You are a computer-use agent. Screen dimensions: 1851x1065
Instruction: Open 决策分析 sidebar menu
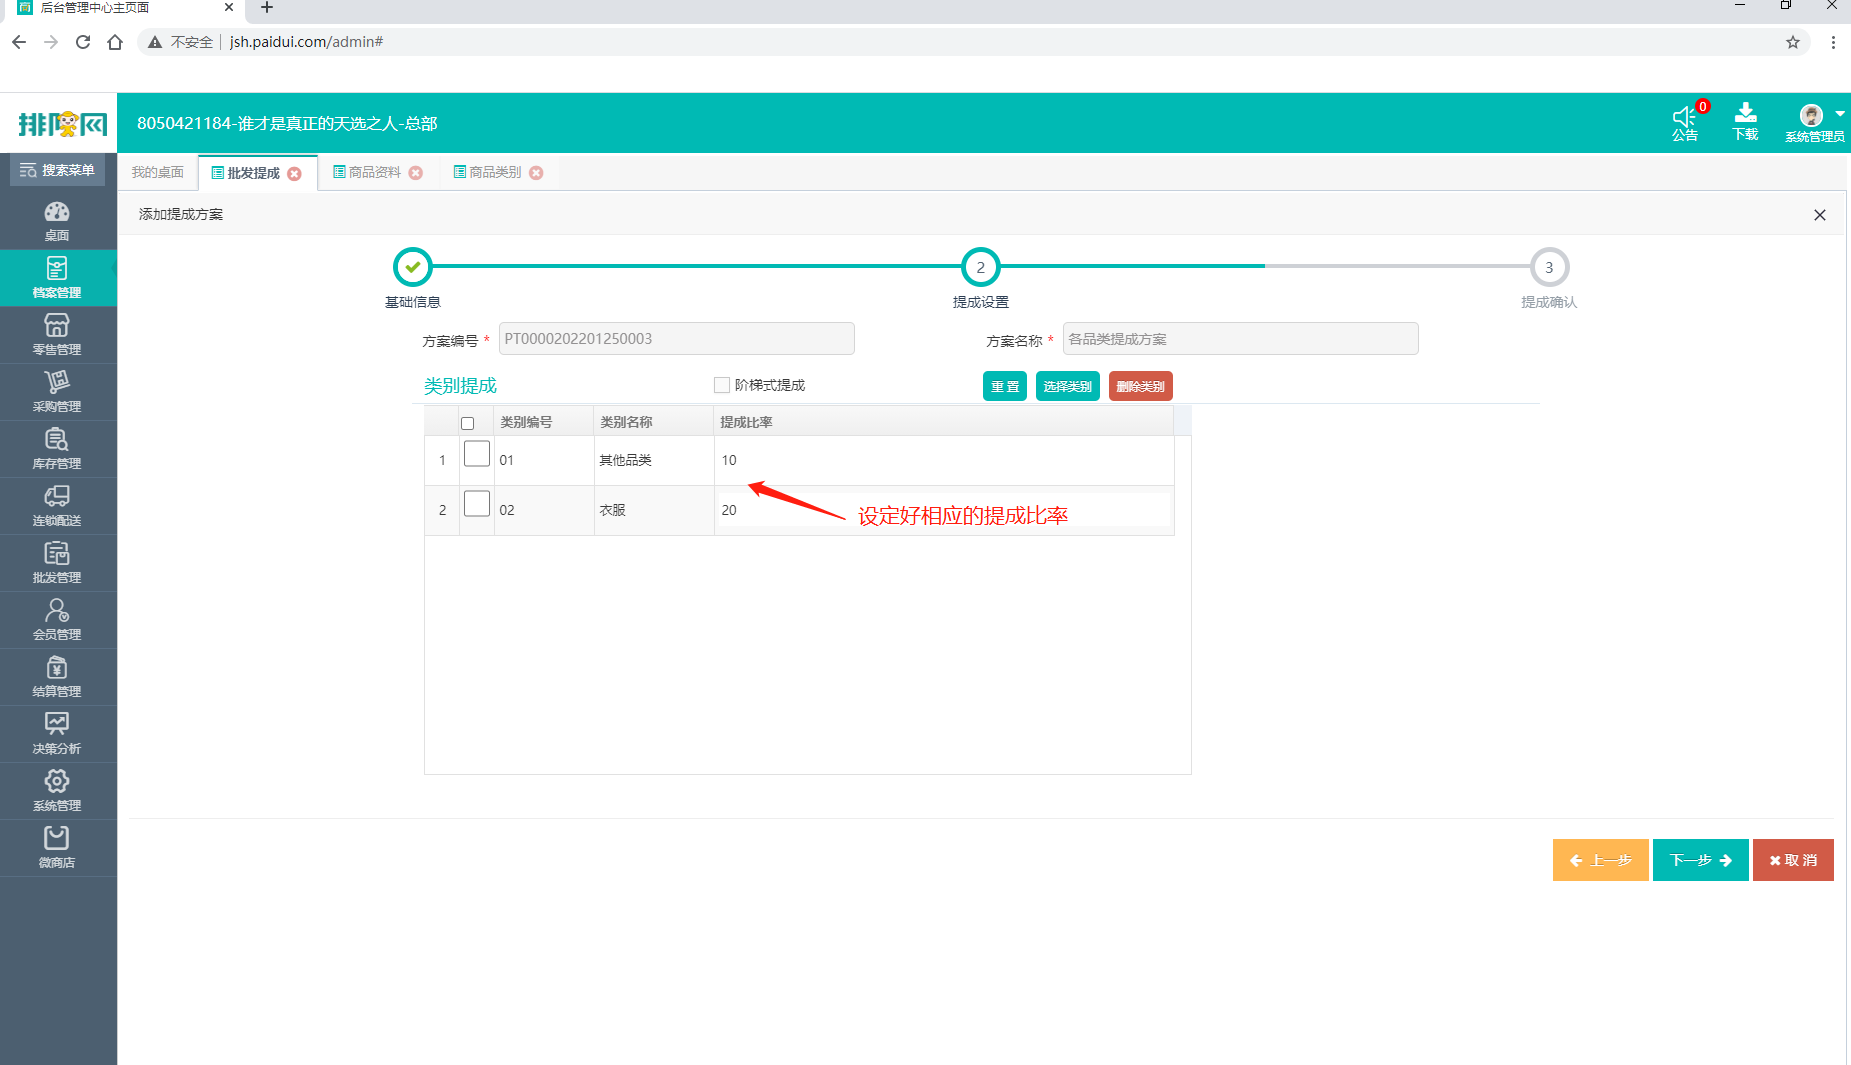point(57,734)
